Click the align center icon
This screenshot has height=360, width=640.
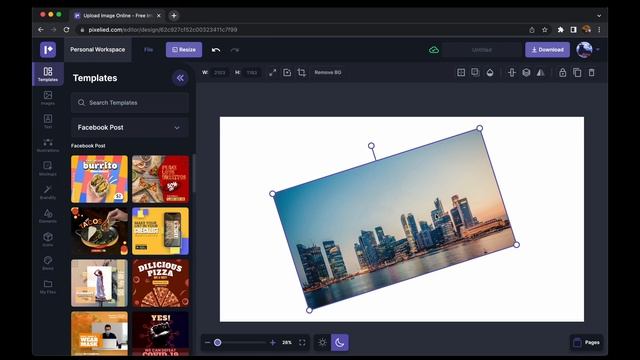pos(512,72)
